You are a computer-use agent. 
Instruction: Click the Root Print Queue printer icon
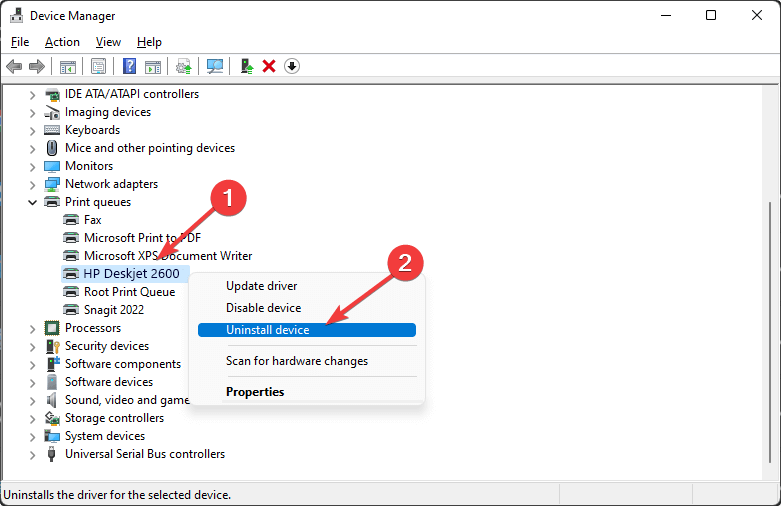tap(71, 291)
